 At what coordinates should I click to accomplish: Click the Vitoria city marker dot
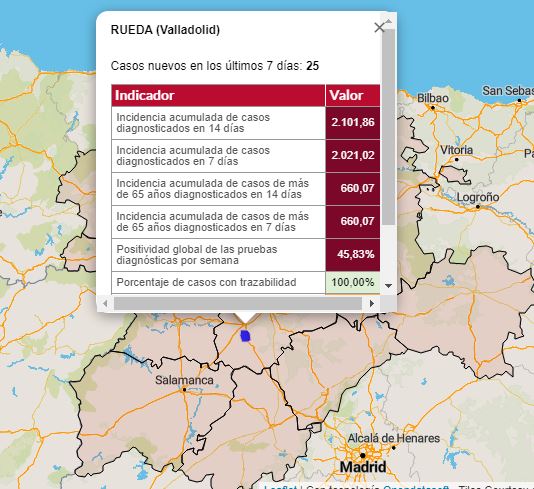tap(456, 159)
